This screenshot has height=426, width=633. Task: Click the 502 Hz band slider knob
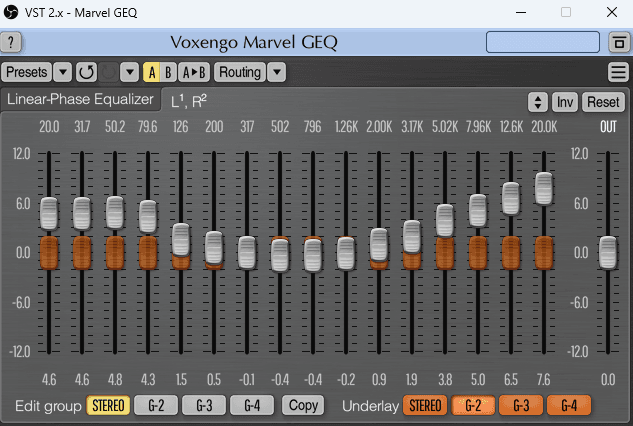280,256
